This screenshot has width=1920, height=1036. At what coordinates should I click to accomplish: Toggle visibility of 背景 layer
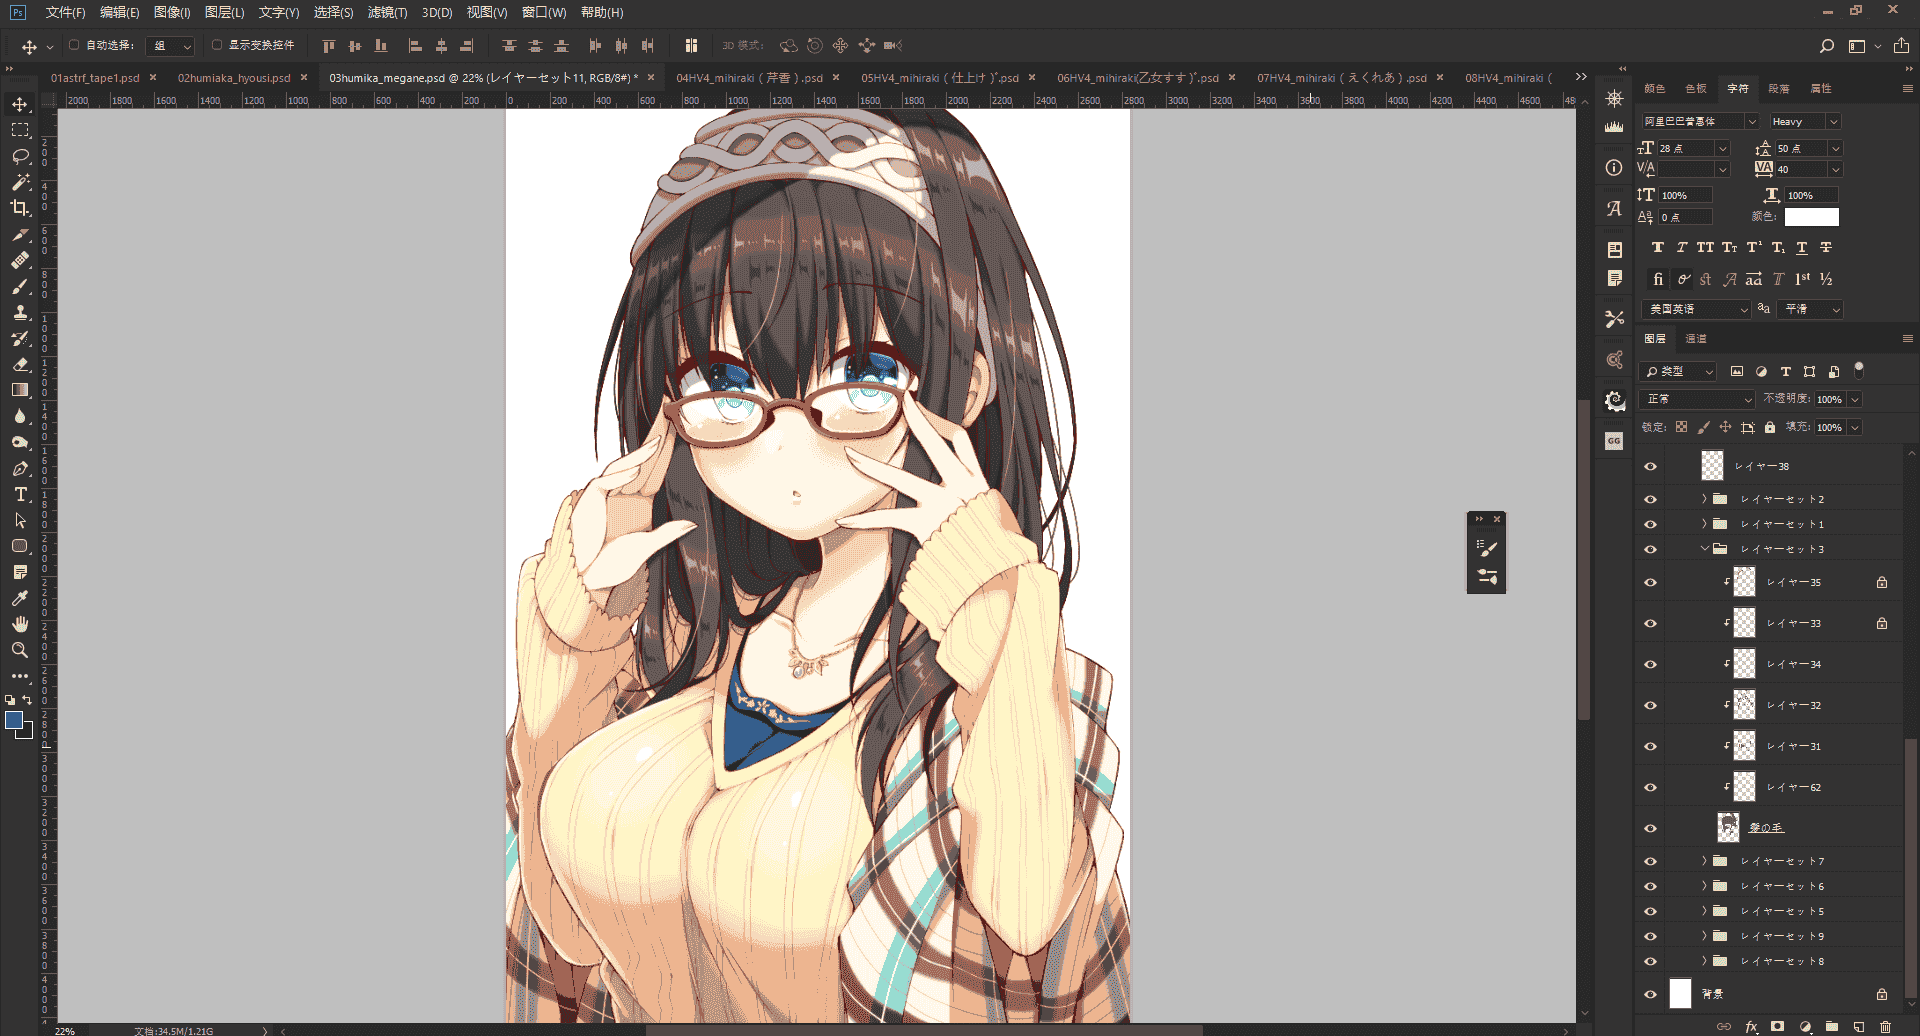point(1650,994)
